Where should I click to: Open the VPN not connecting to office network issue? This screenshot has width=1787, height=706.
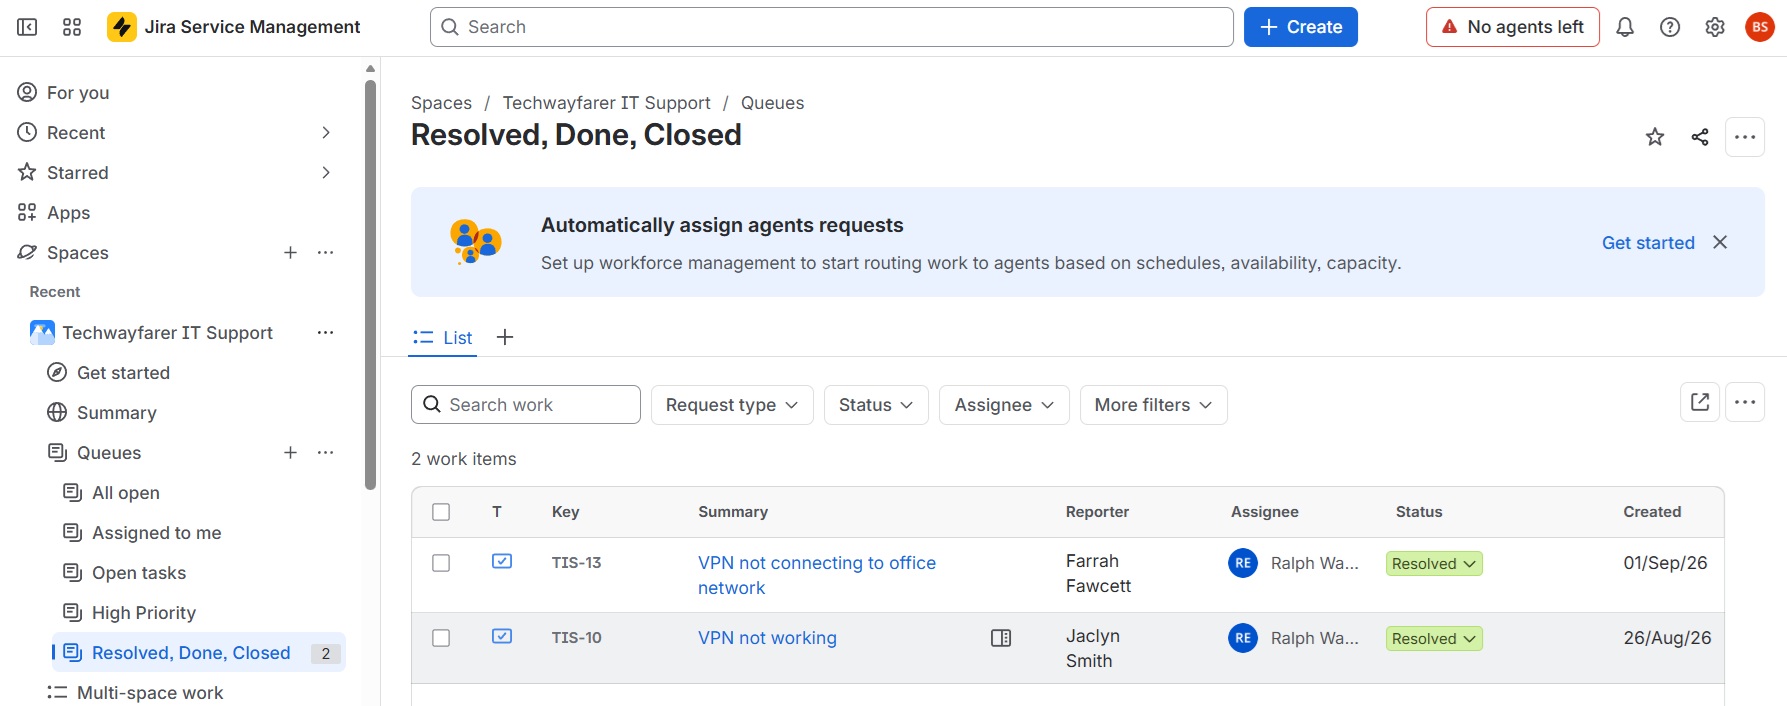click(x=817, y=575)
